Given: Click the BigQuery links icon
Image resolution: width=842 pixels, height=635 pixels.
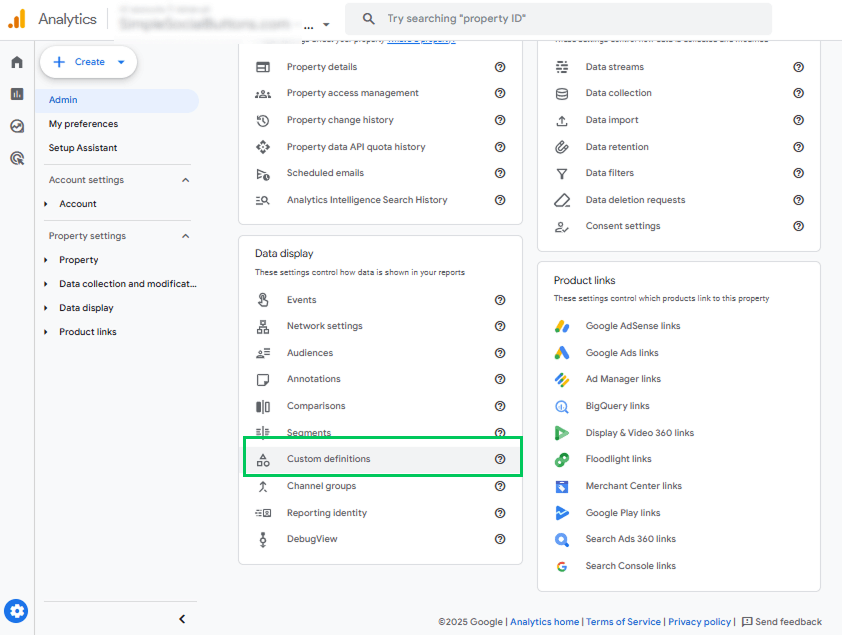Looking at the screenshot, I should [x=562, y=406].
